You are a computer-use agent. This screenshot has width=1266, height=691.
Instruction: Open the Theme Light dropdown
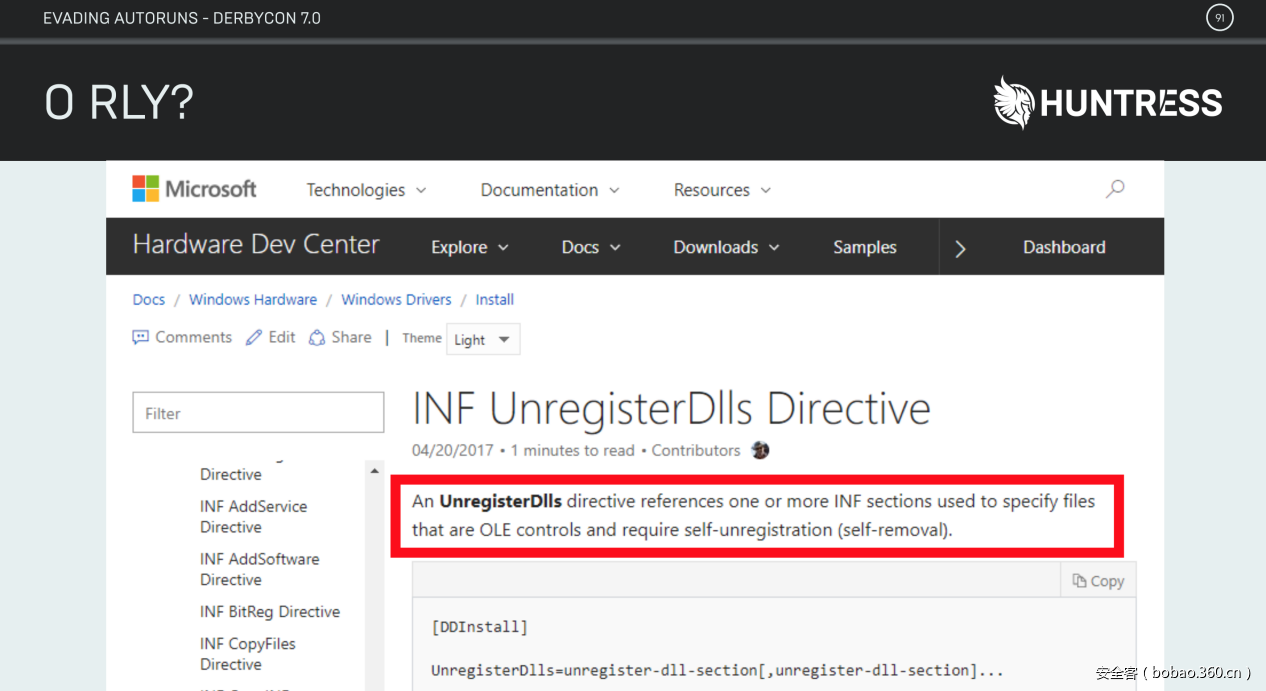click(483, 340)
